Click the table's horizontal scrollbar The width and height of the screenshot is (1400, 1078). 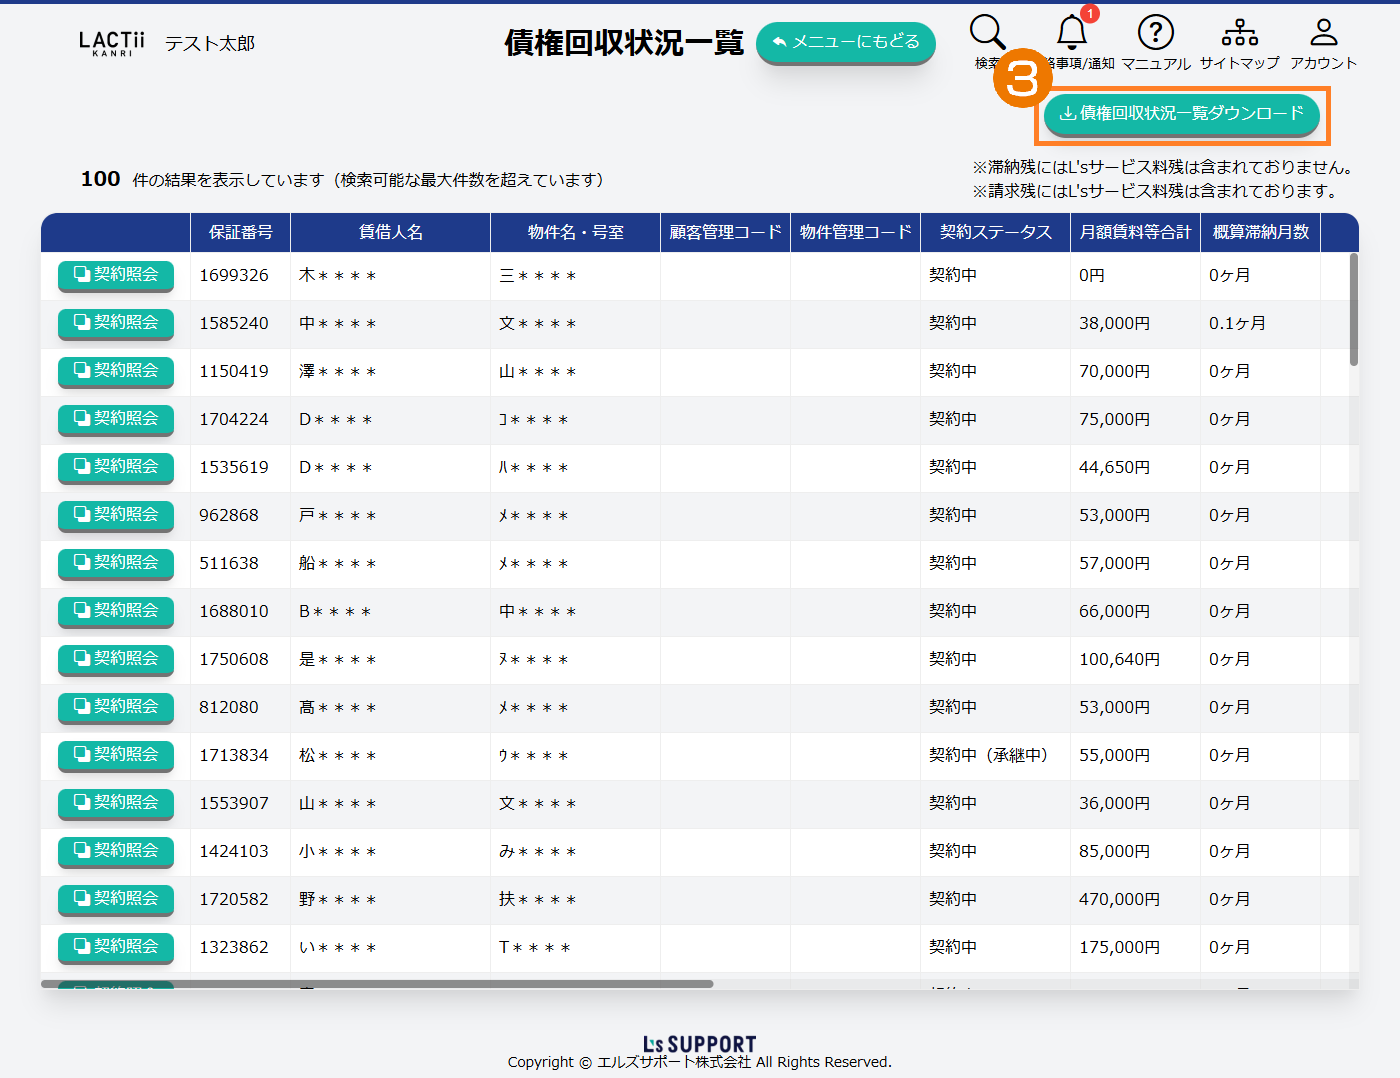(377, 984)
